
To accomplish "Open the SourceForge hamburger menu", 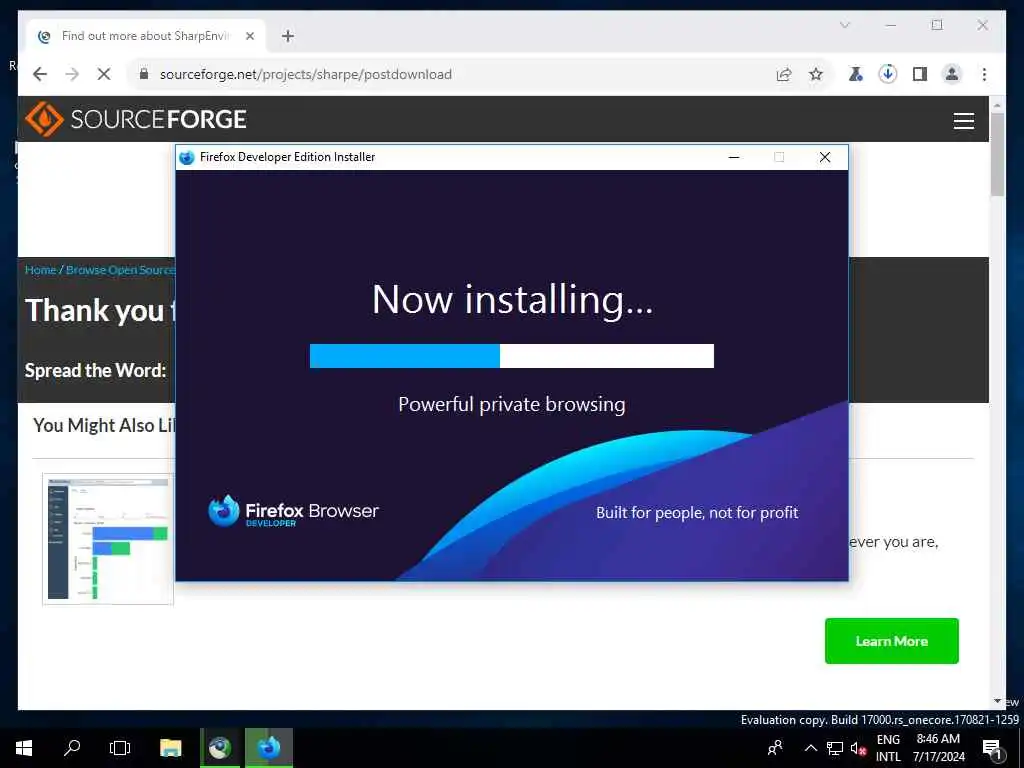I will coord(963,121).
